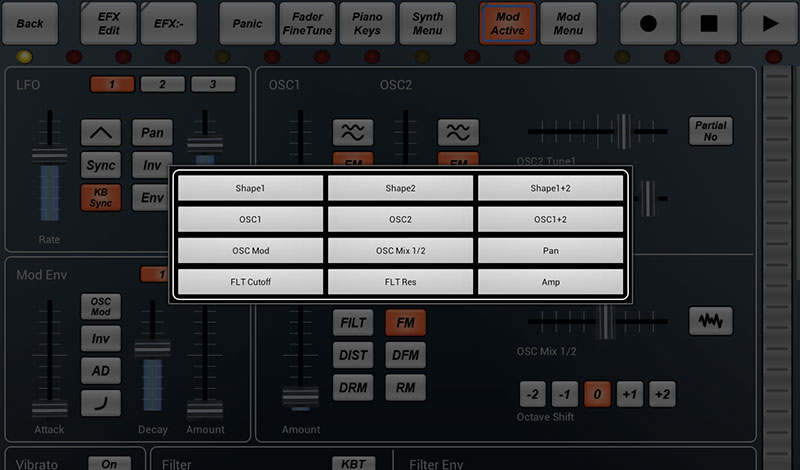Select the OSC1+2 option
The image size is (800, 470).
[x=551, y=219]
